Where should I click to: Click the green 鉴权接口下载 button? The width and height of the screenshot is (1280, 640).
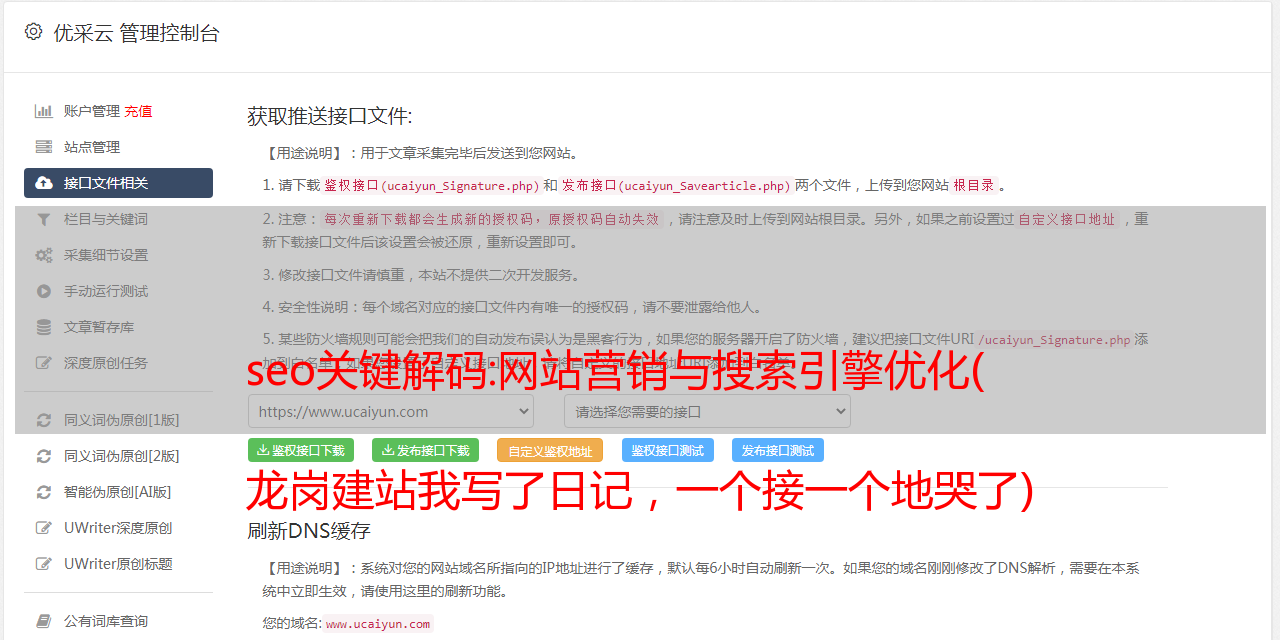(x=301, y=450)
